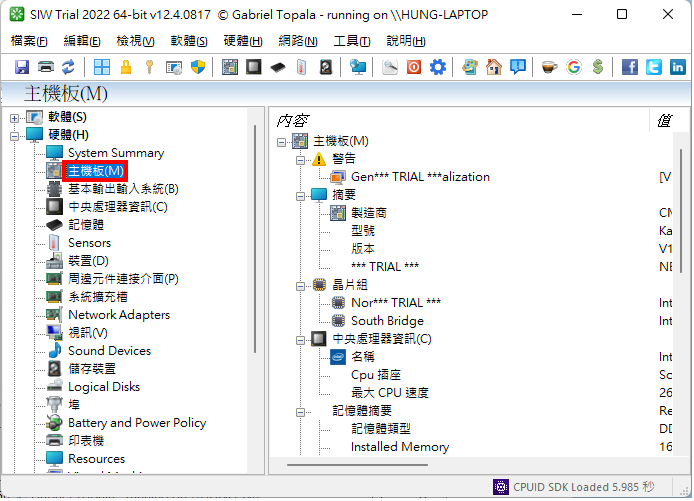Click the motherboard toolbar icon
This screenshot has height=501, width=694.
pyautogui.click(x=230, y=67)
